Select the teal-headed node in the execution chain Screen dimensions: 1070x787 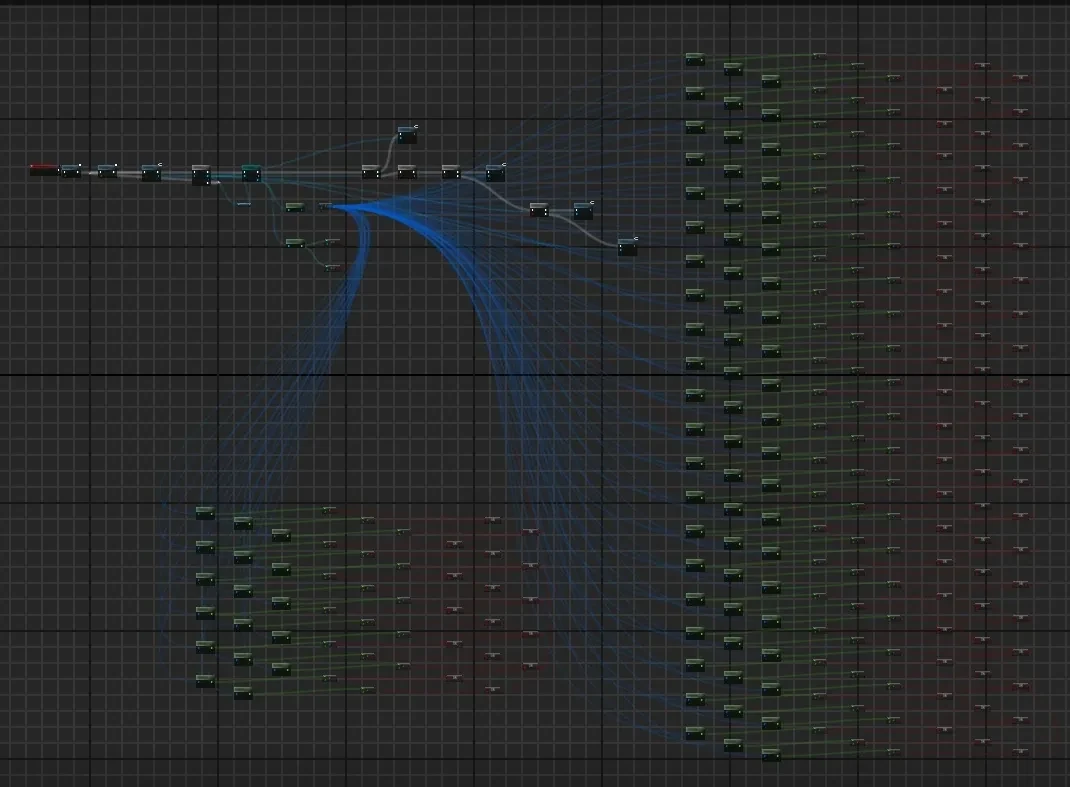coord(251,173)
